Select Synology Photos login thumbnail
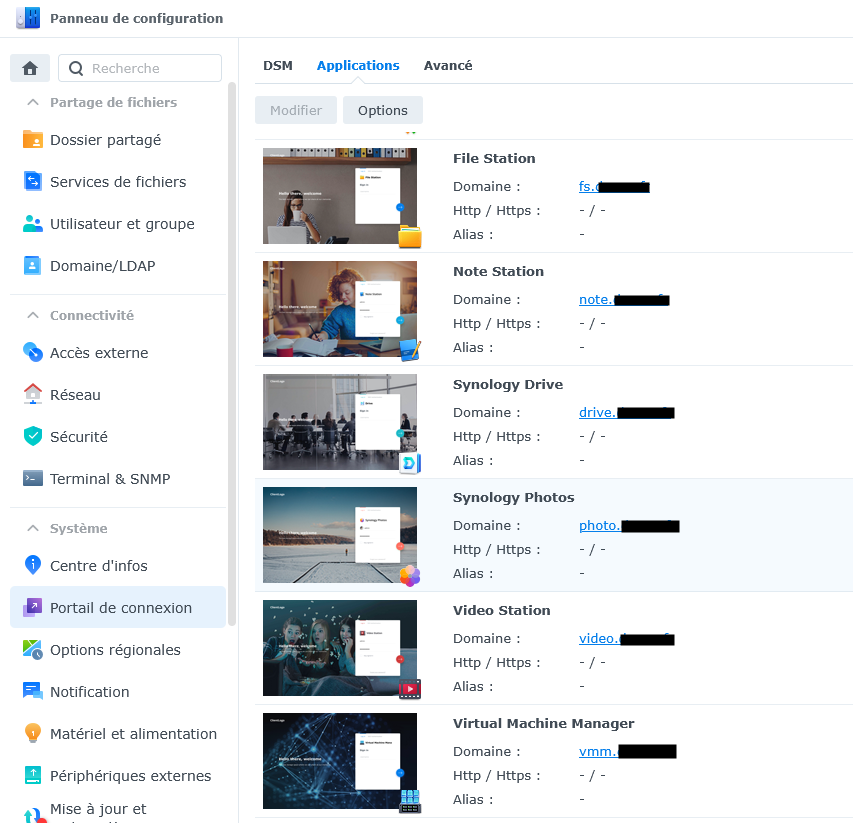Image resolution: width=853 pixels, height=823 pixels. tap(339, 535)
